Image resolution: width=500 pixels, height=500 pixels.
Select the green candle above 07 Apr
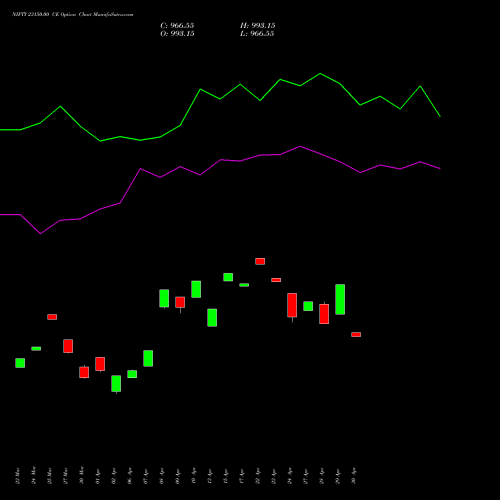click(148, 358)
